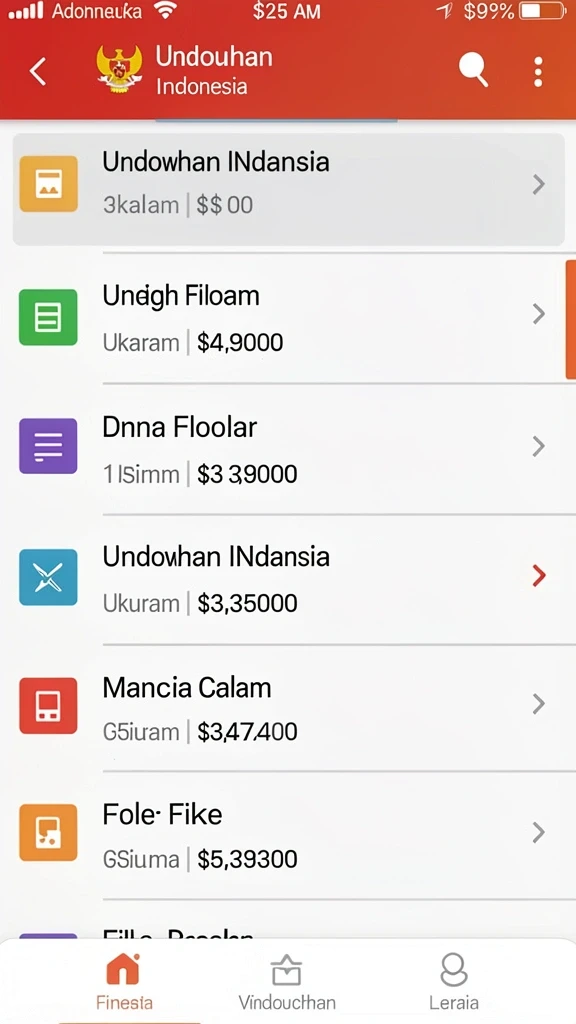Open the red chevron on Undowhan INdansia

539,575
